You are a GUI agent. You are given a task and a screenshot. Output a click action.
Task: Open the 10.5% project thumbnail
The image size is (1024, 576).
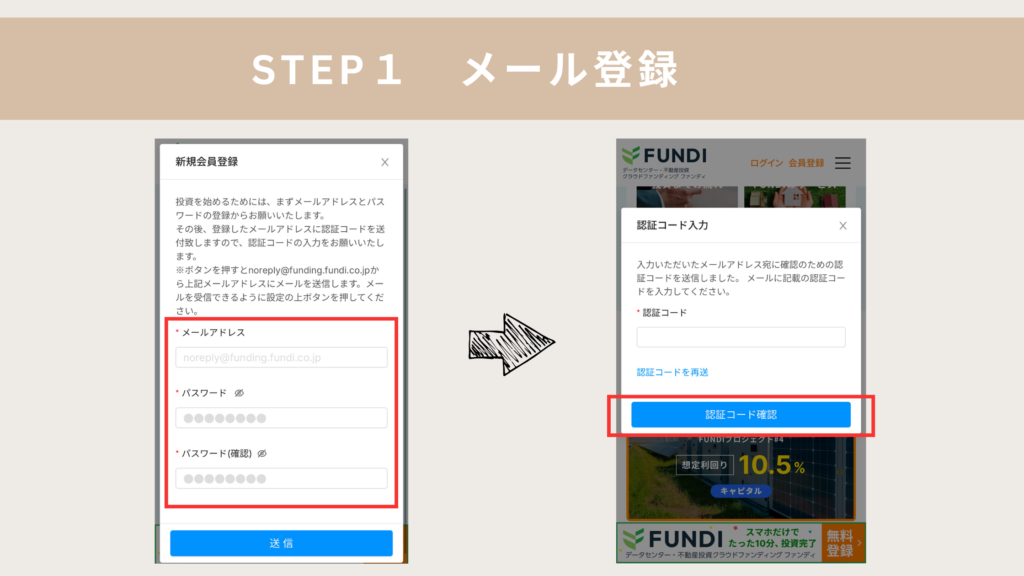pyautogui.click(x=741, y=477)
